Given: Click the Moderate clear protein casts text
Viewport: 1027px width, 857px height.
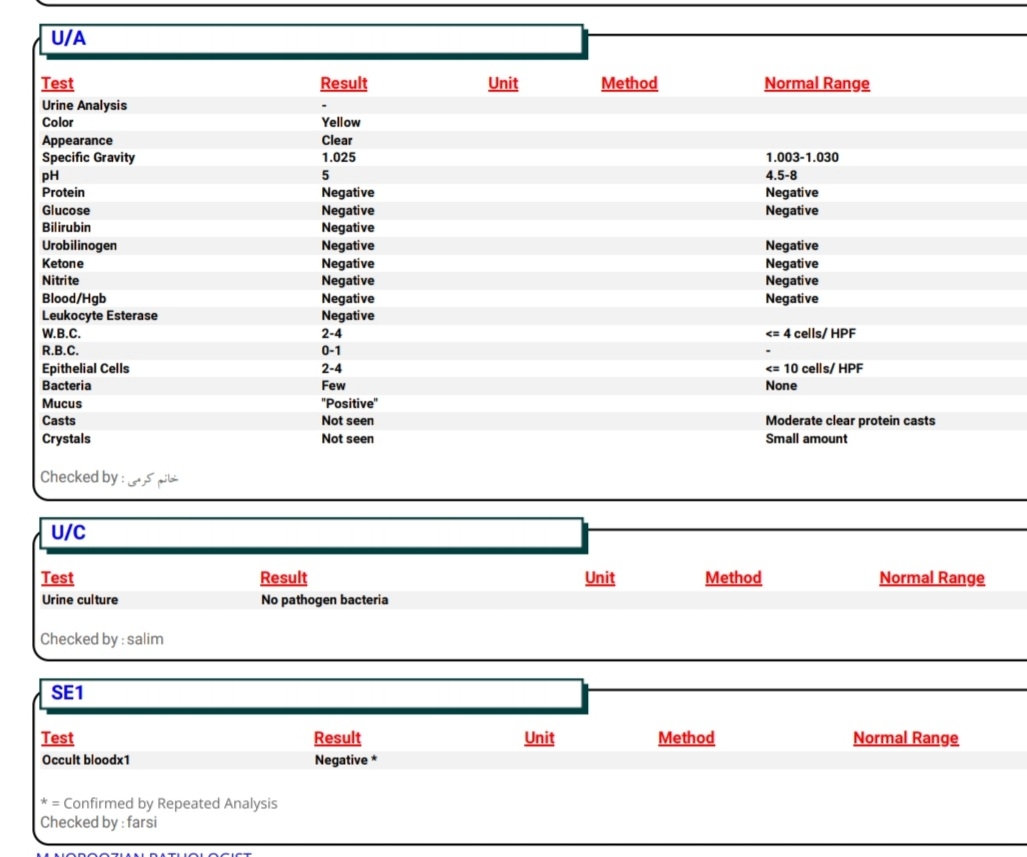Looking at the screenshot, I should click(850, 421).
